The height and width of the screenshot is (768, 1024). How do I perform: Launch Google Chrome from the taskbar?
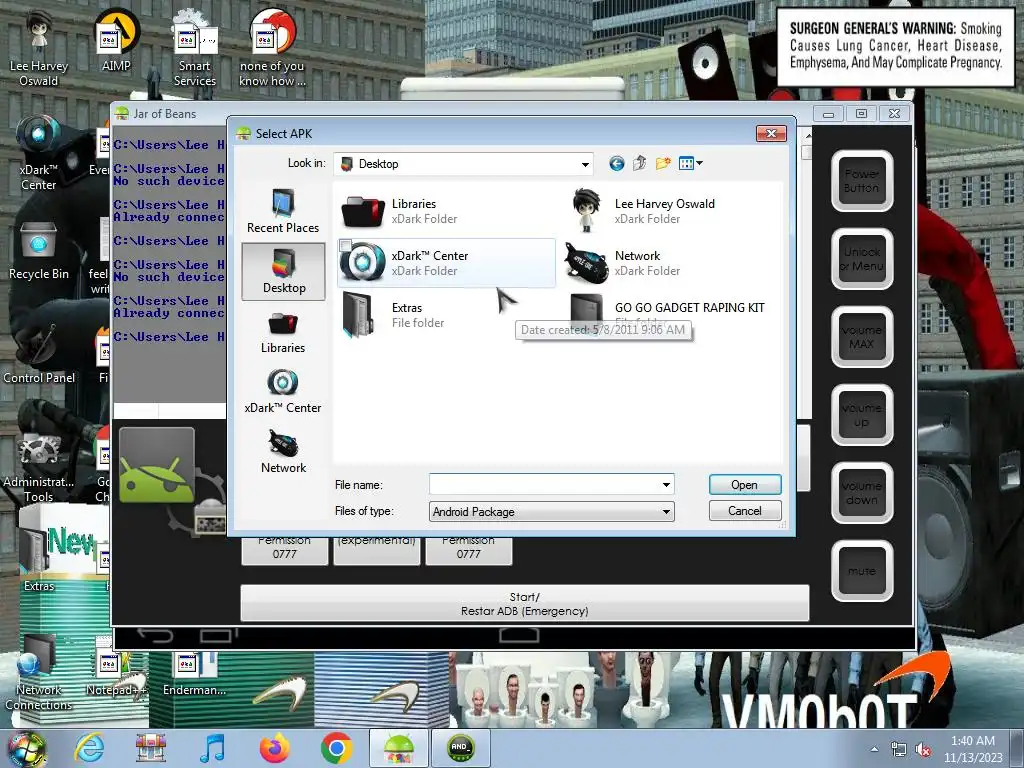[x=336, y=748]
